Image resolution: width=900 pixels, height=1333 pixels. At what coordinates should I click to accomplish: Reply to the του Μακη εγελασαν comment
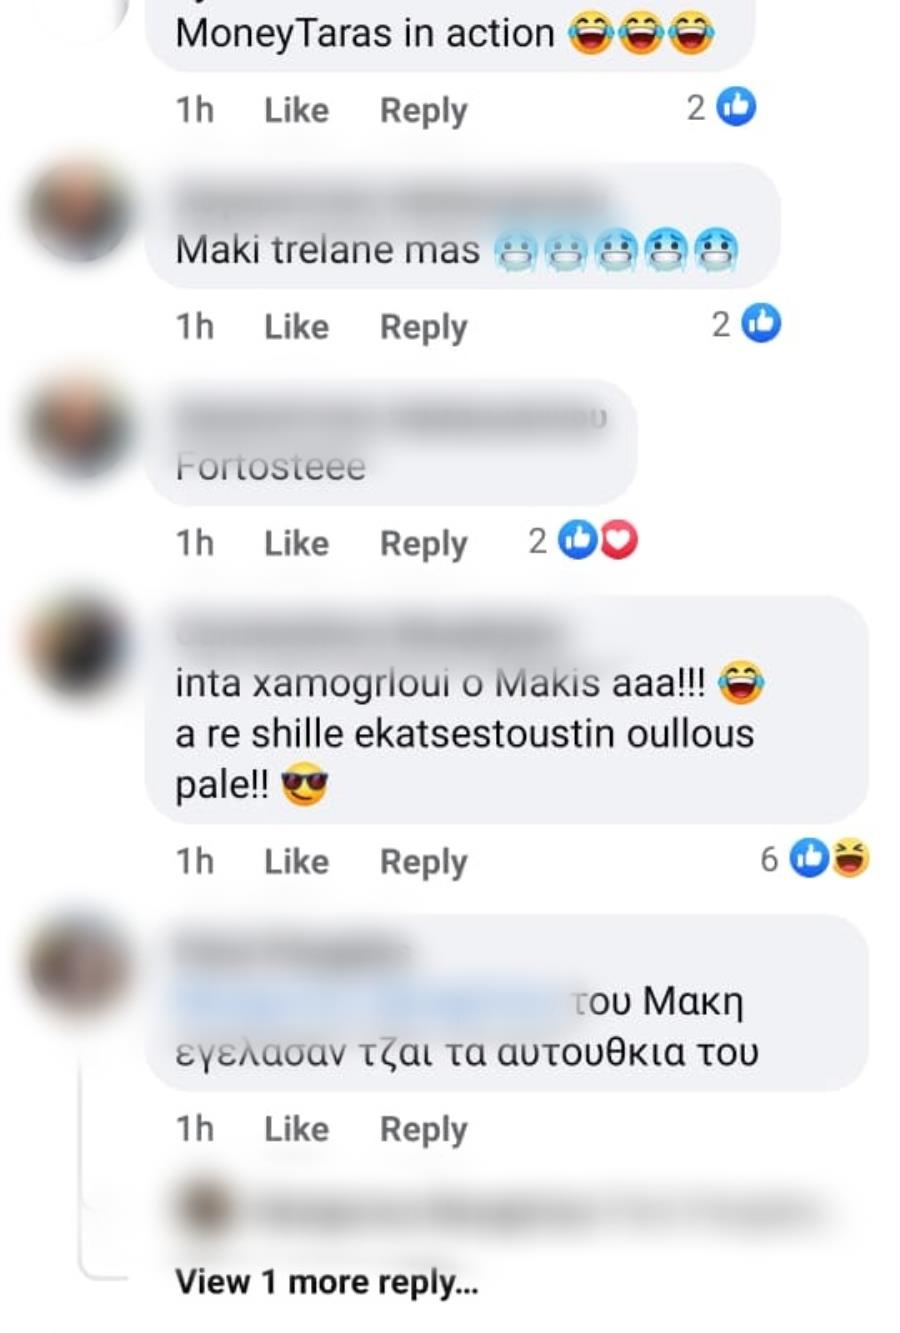tap(424, 1131)
